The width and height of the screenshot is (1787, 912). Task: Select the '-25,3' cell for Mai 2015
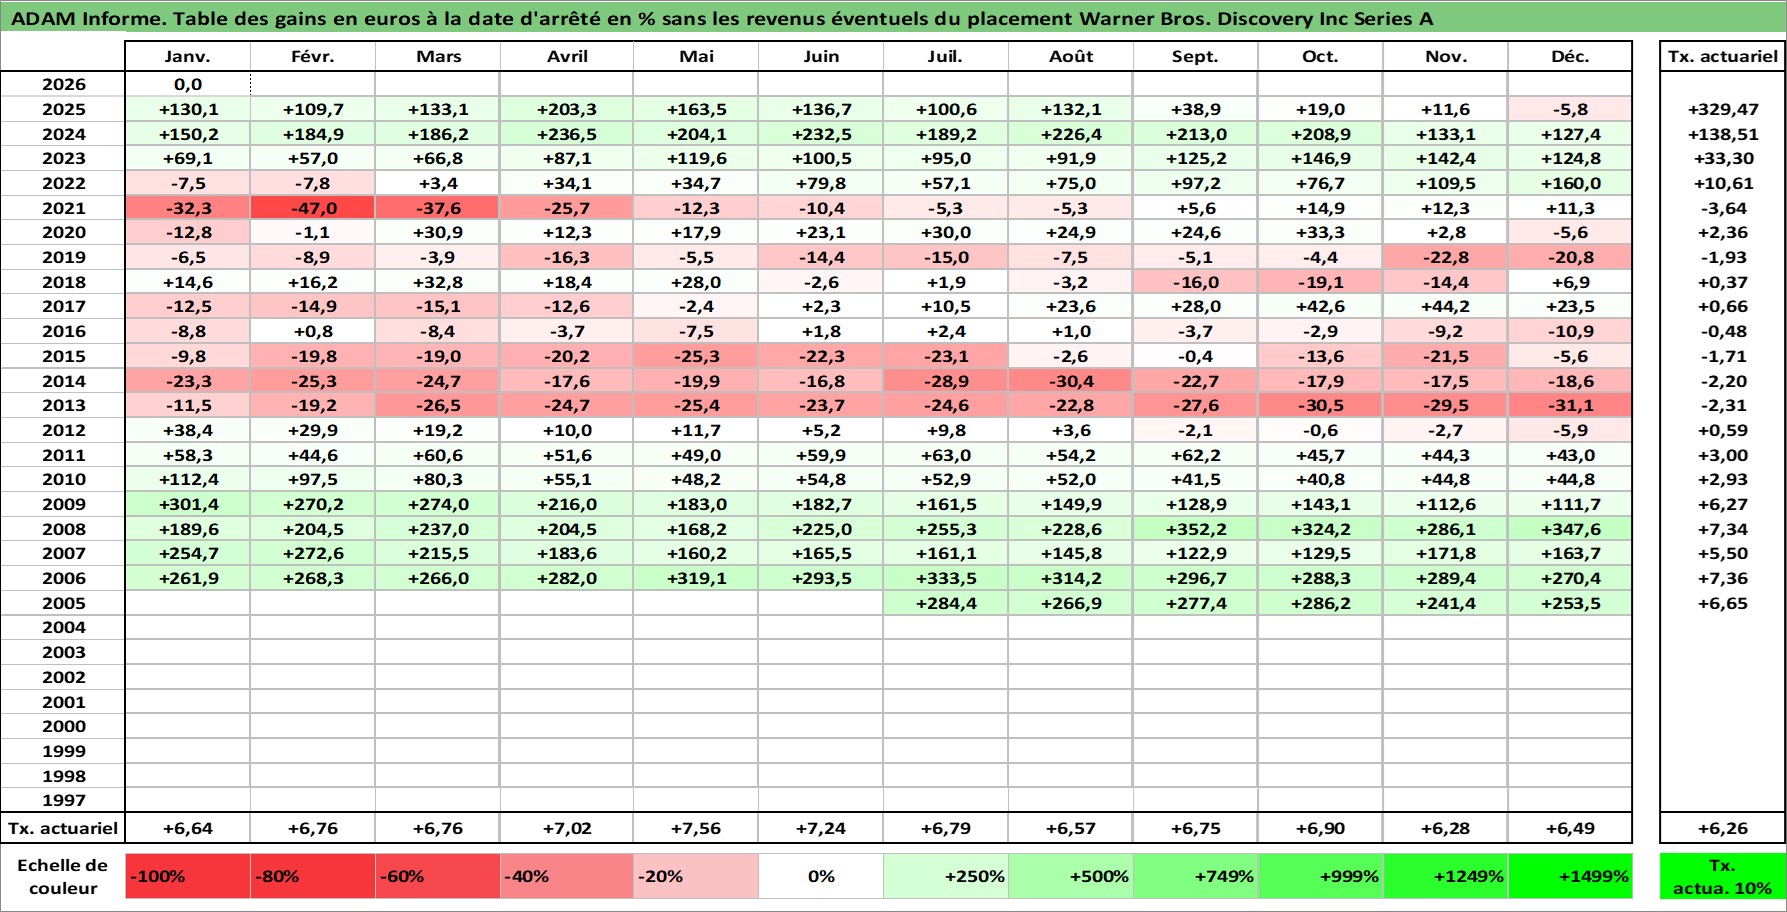tap(695, 356)
